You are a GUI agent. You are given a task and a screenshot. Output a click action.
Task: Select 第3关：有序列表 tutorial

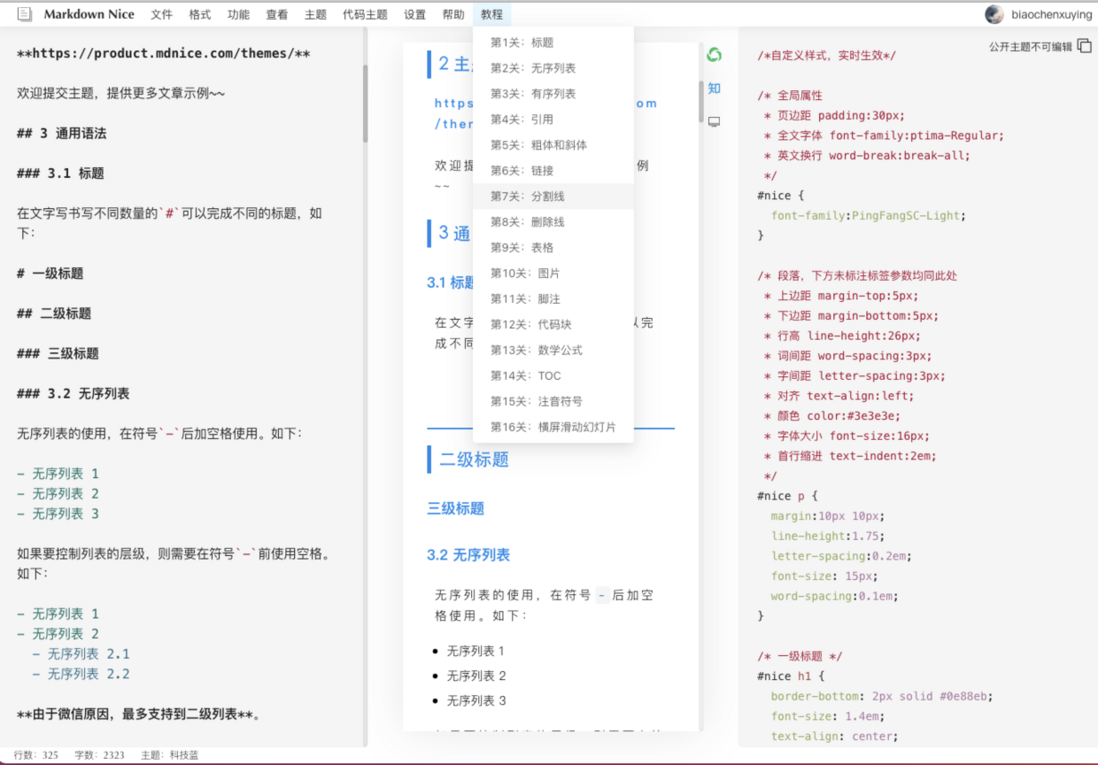[x=553, y=94]
